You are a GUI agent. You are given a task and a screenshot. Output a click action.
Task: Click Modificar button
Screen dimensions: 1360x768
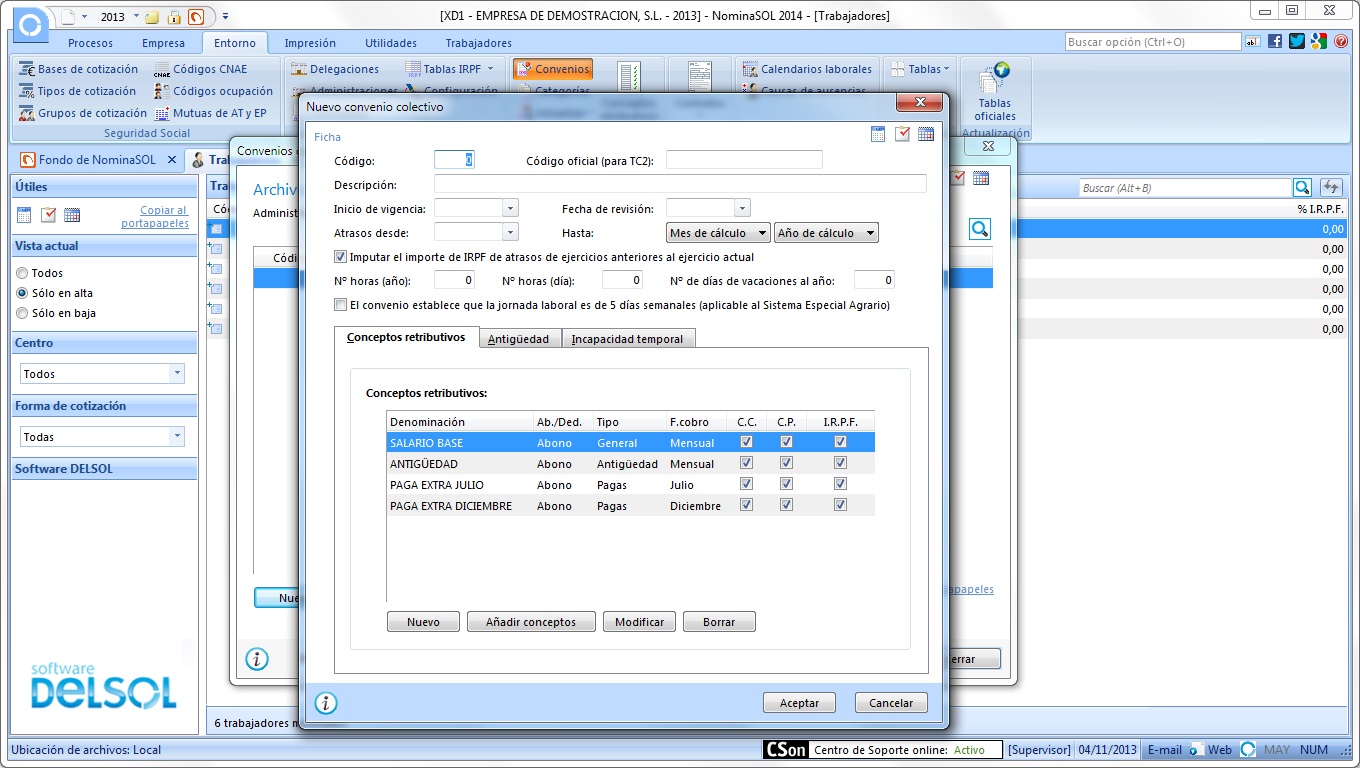click(640, 622)
